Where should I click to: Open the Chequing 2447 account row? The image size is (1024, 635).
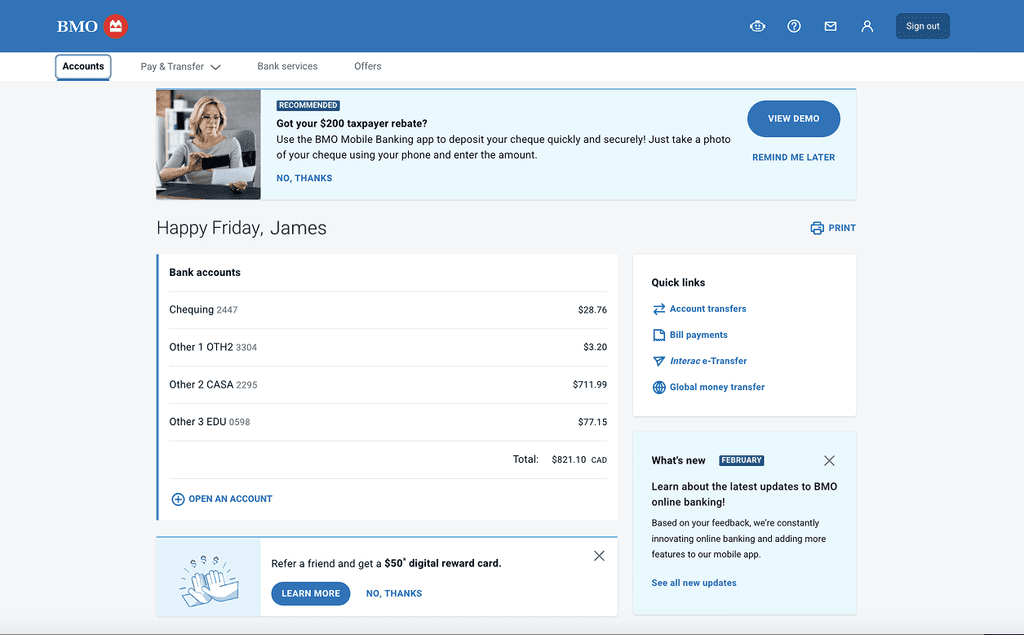pyautogui.click(x=388, y=310)
